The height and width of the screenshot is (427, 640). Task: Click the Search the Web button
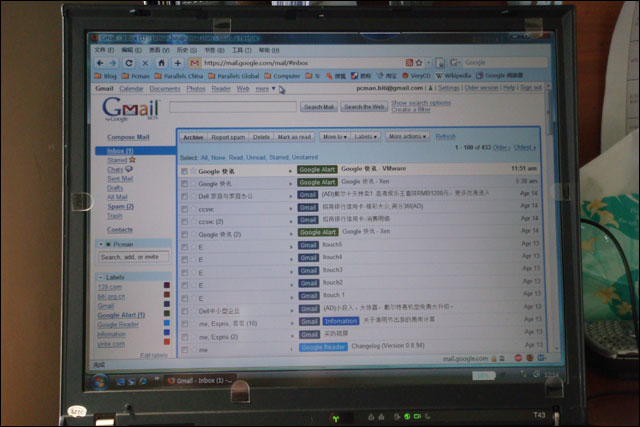click(364, 107)
